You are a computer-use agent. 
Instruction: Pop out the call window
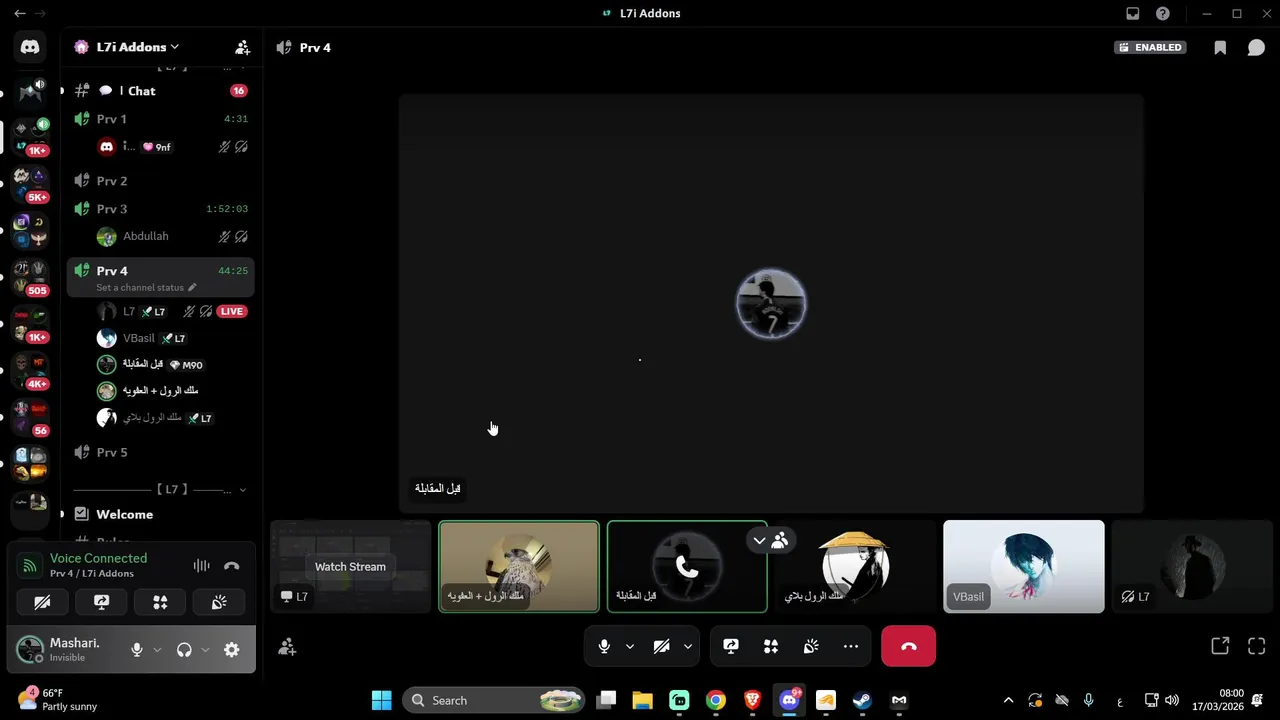coord(1220,646)
